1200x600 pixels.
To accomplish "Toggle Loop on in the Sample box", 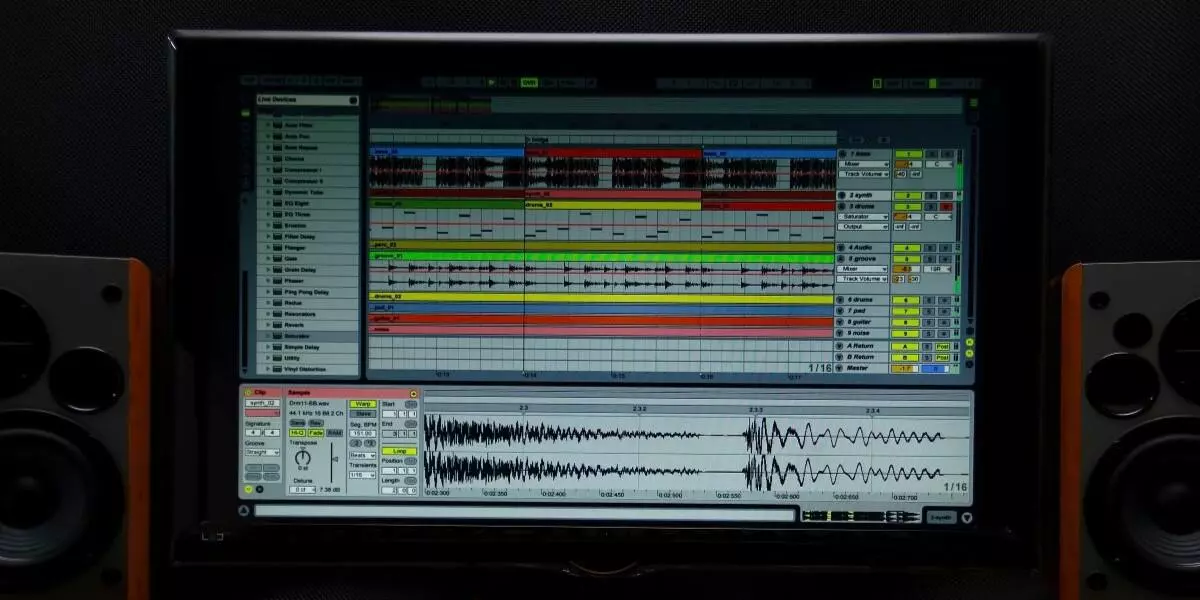I will click(399, 451).
